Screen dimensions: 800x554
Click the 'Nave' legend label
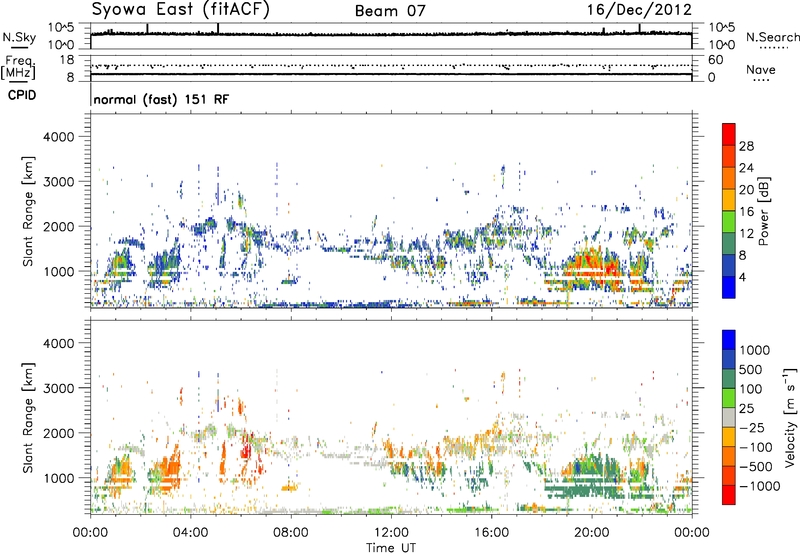[x=760, y=70]
